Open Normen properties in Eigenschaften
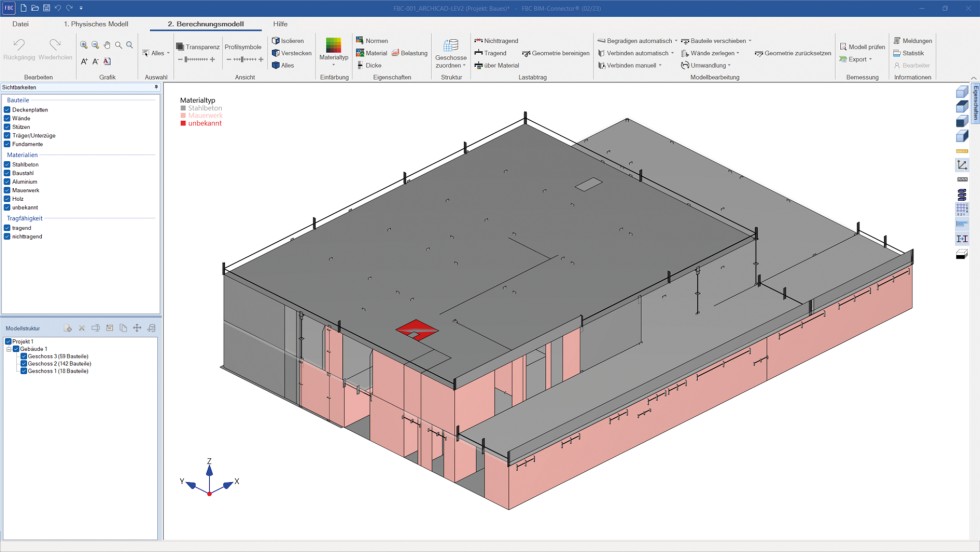 click(361, 41)
